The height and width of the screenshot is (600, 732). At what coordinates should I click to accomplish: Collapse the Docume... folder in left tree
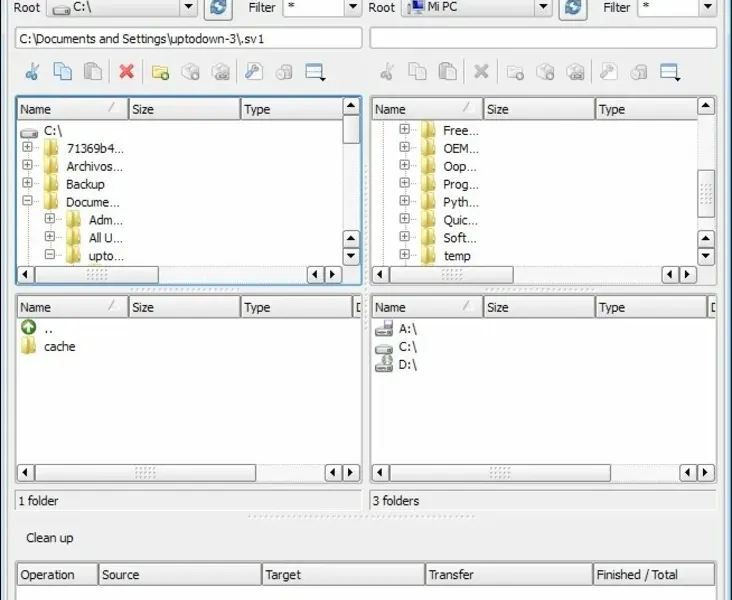[x=27, y=201]
